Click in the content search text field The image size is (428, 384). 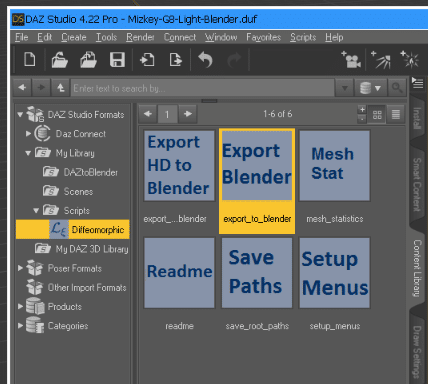[202, 88]
